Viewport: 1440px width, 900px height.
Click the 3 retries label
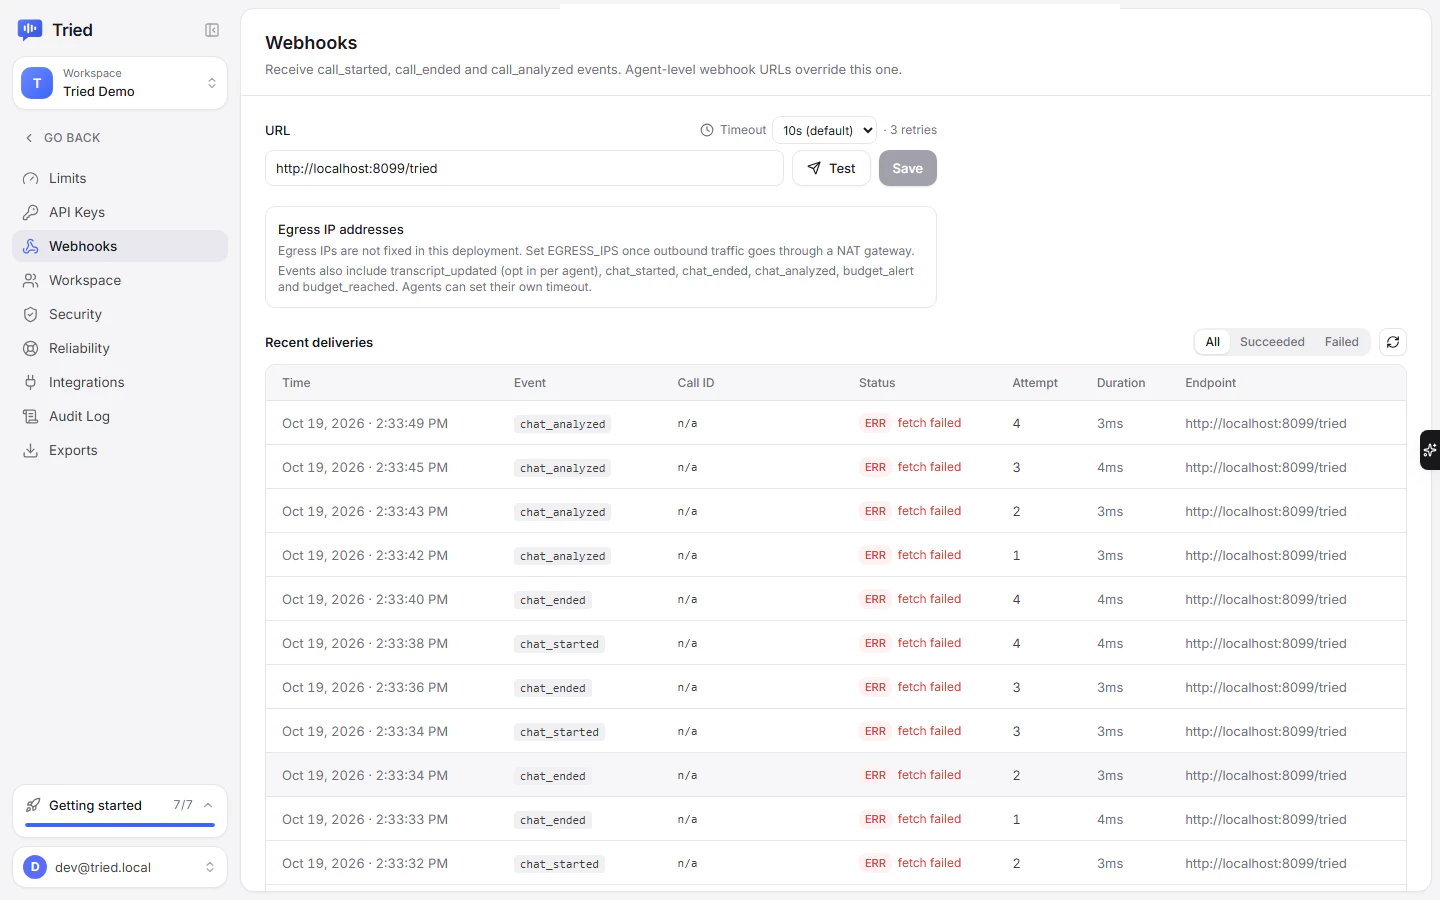pyautogui.click(x=913, y=130)
